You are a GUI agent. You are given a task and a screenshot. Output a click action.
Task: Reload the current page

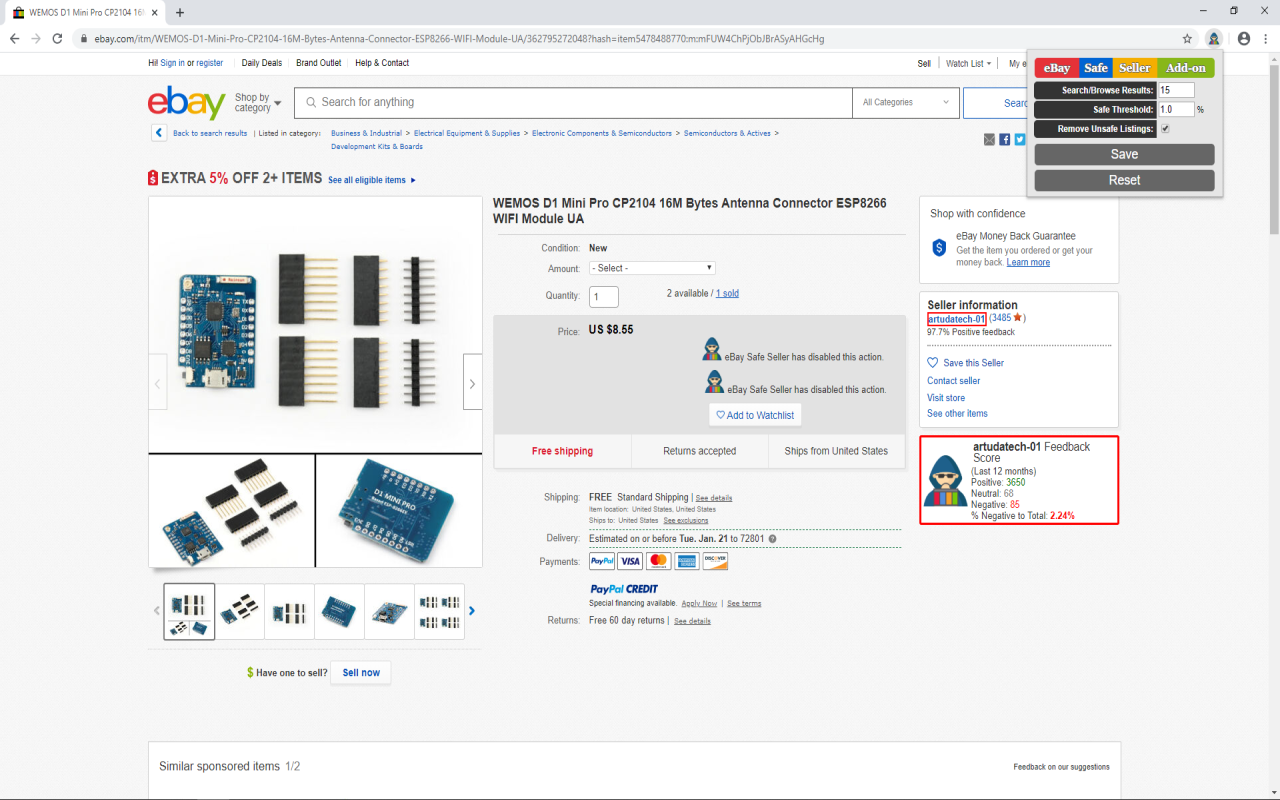coord(57,39)
